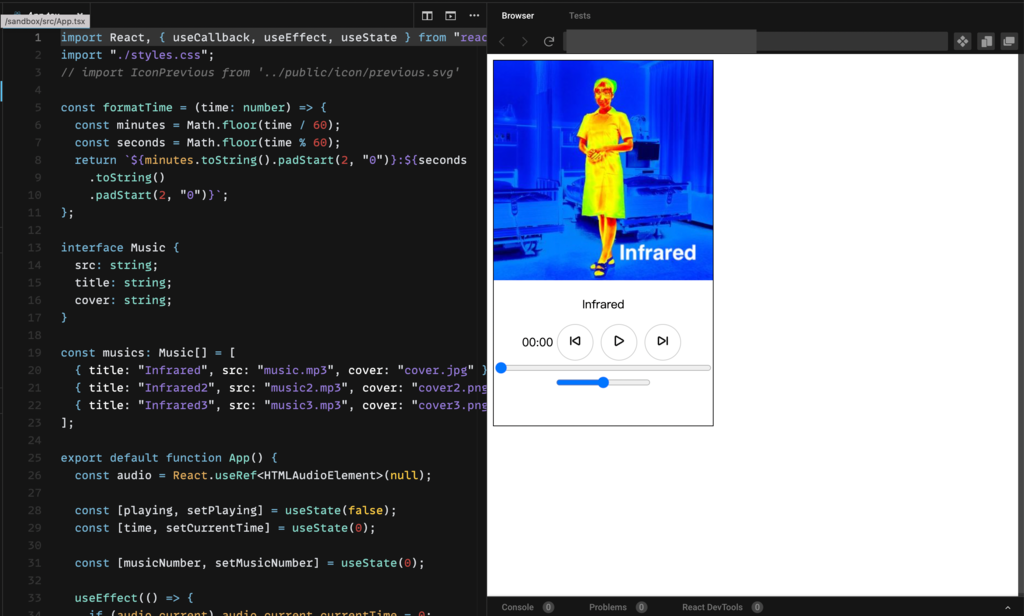Open the editor more options ellipsis

pyautogui.click(x=472, y=16)
